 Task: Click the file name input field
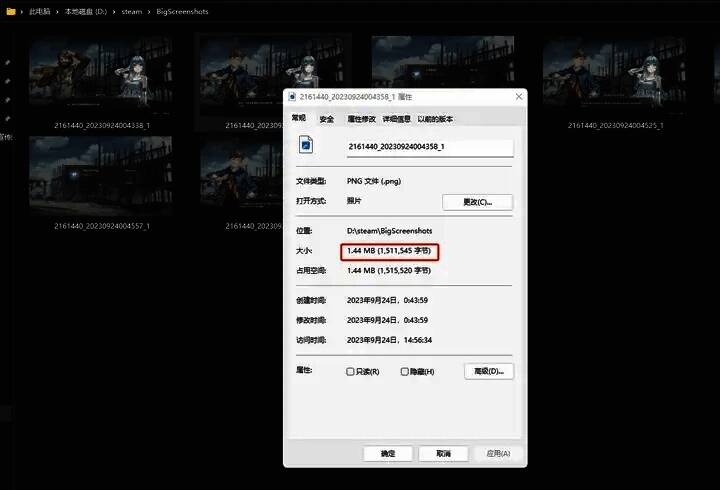tap(429, 146)
